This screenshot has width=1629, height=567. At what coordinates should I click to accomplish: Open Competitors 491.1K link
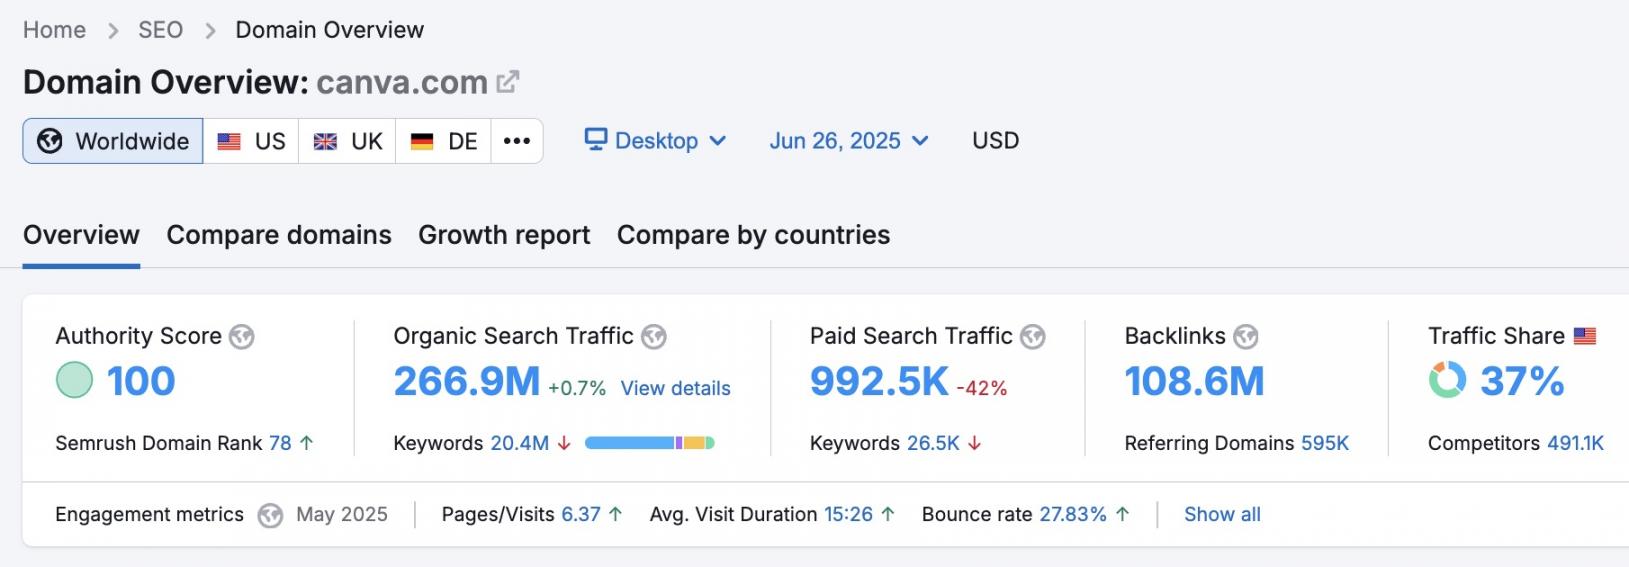click(1575, 443)
